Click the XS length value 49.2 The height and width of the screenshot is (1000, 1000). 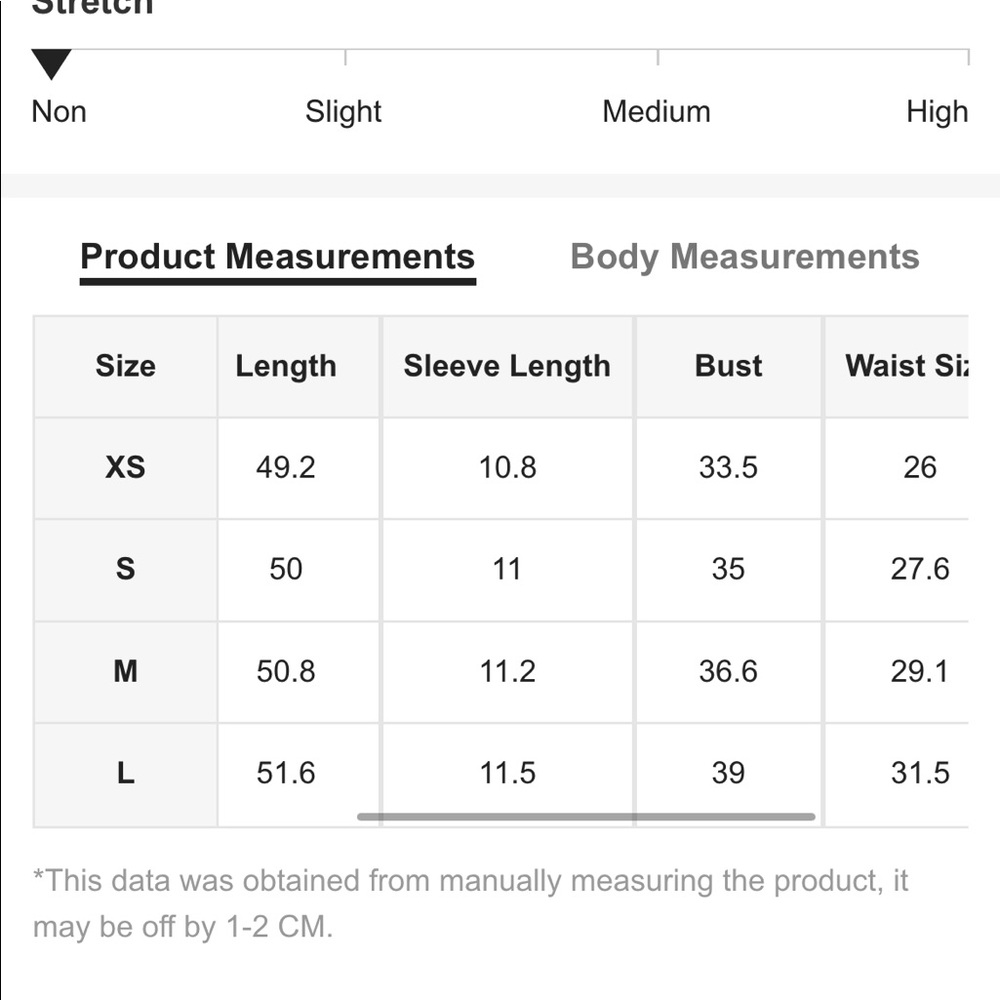(x=286, y=468)
